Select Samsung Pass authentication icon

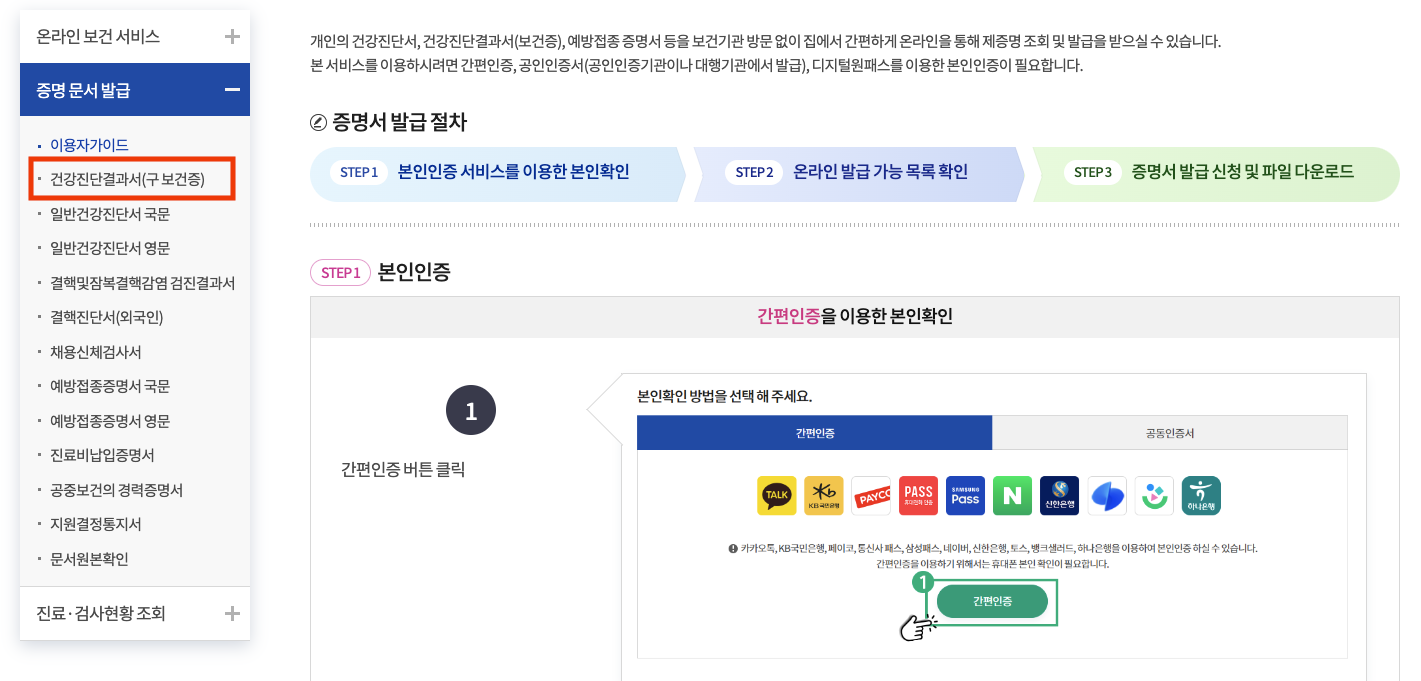(965, 495)
